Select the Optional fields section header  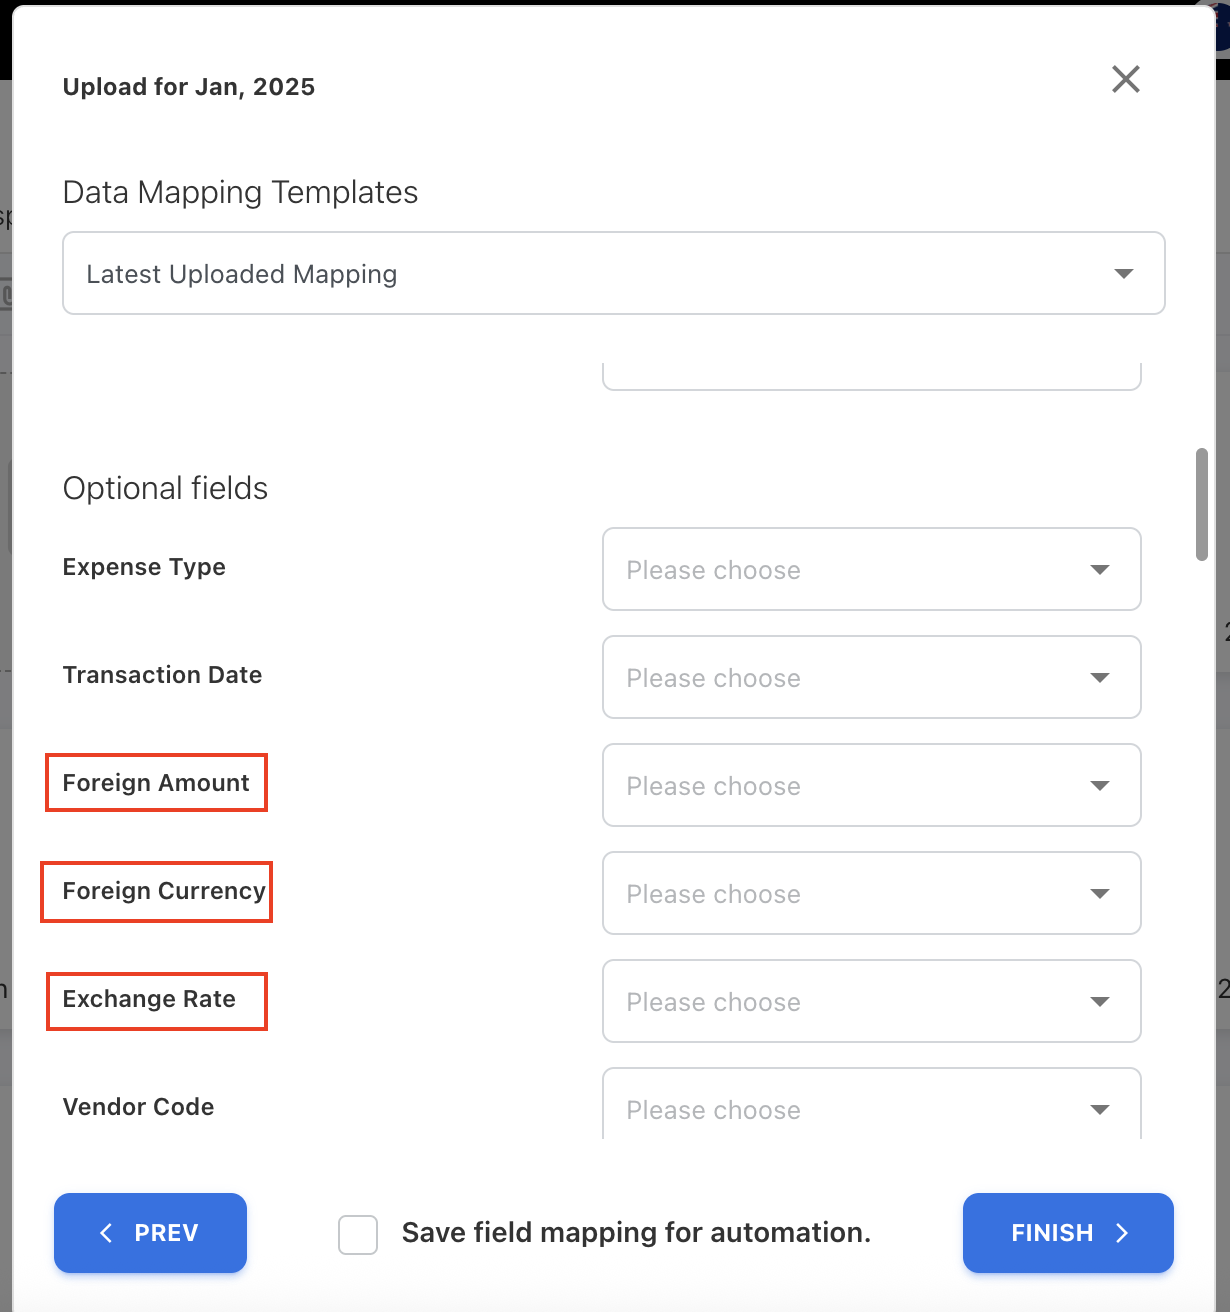165,488
